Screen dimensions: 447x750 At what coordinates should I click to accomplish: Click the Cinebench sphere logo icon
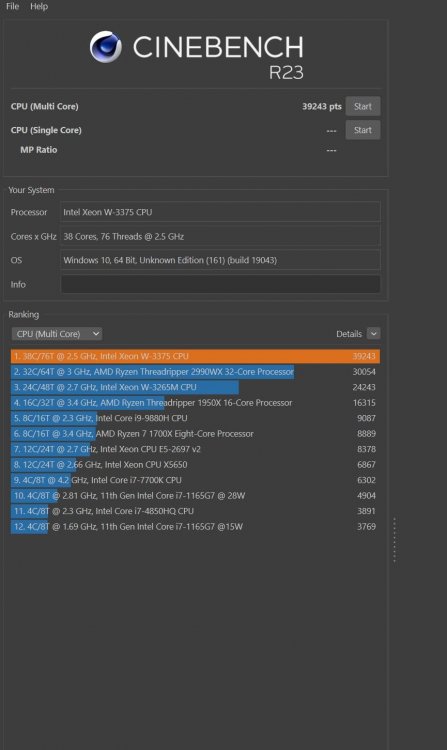[106, 47]
